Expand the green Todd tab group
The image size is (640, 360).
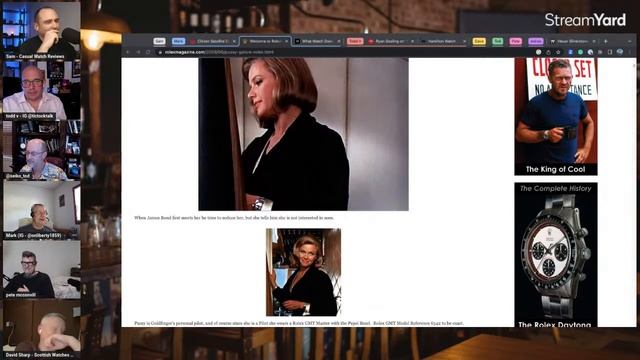pyautogui.click(x=497, y=41)
